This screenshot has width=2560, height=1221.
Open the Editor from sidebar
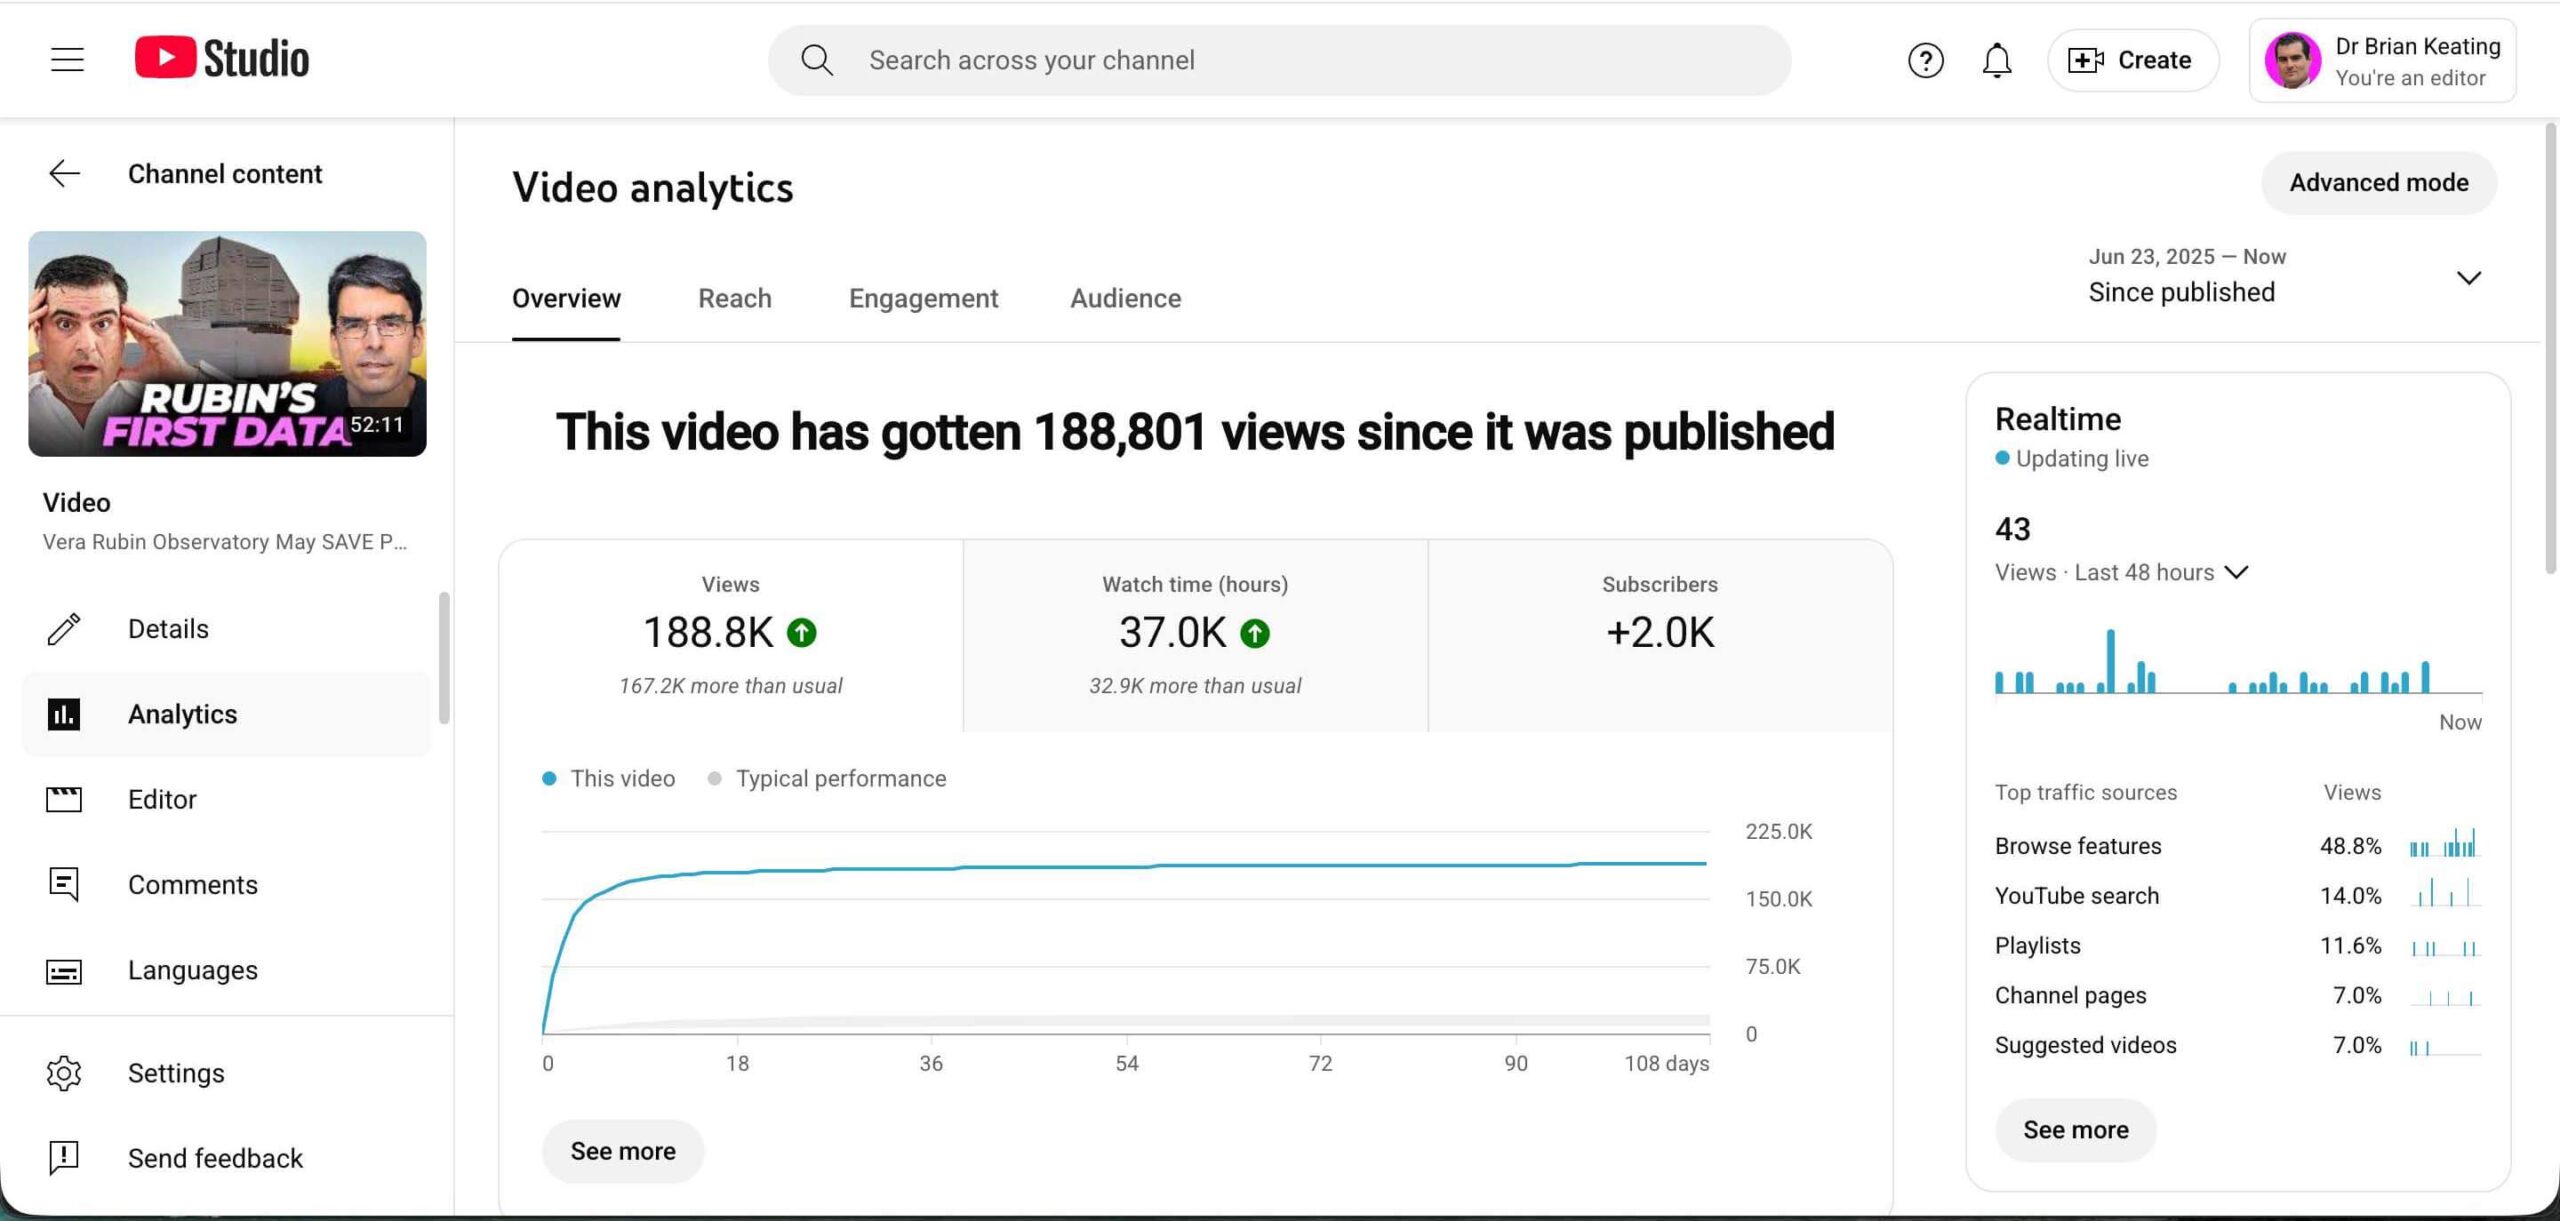(x=162, y=799)
